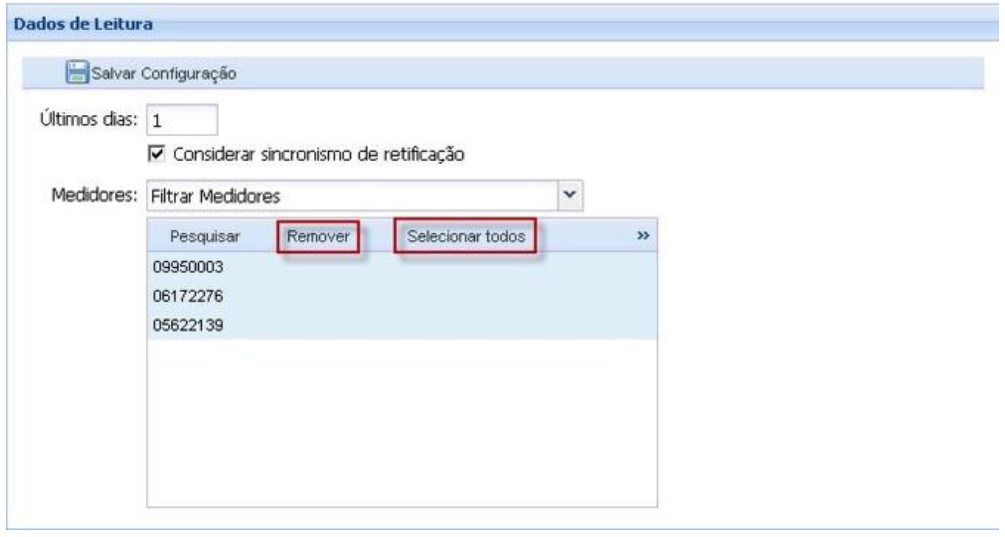The height and width of the screenshot is (537, 1005).
Task: Select meter 06172276 in the list
Action: 182,298
